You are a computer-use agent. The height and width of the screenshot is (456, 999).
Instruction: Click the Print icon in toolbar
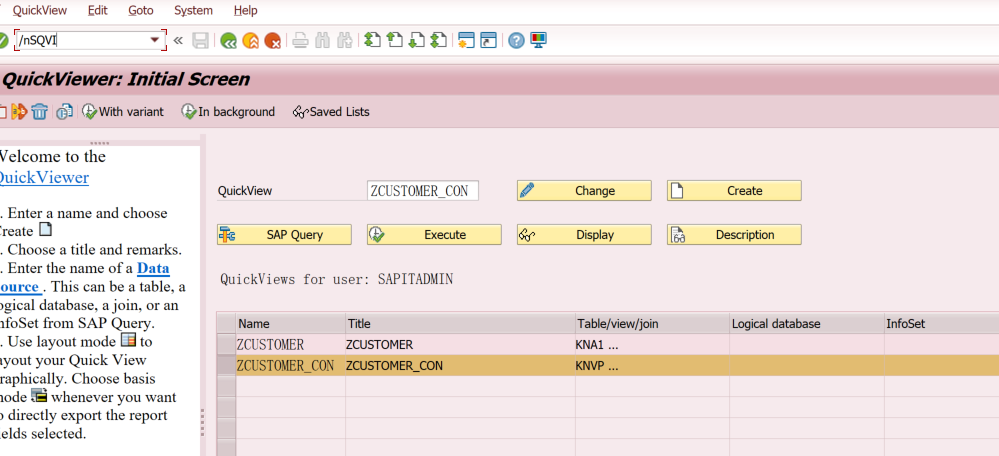(299, 41)
